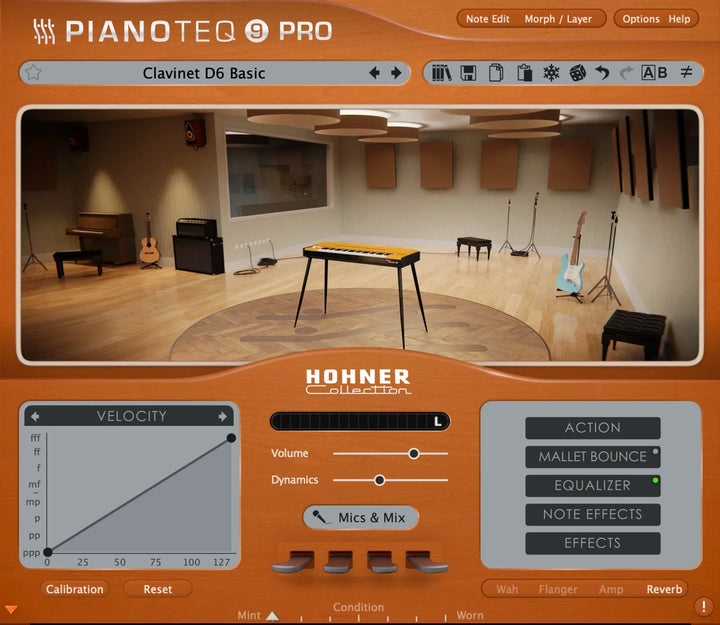The image size is (720, 625).
Task: Click the upright piano in studio
Action: [x=101, y=237]
